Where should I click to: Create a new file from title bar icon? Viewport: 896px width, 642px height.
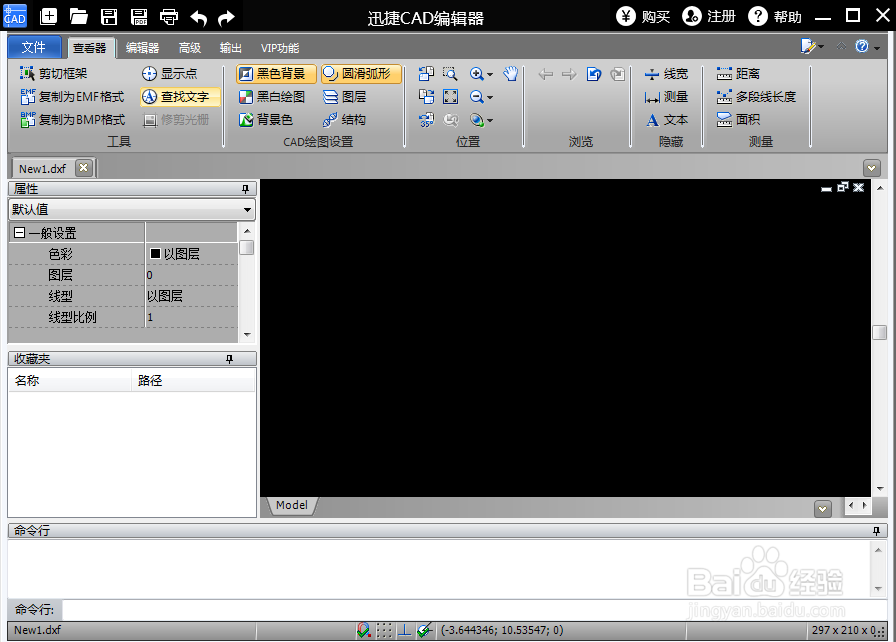click(48, 17)
